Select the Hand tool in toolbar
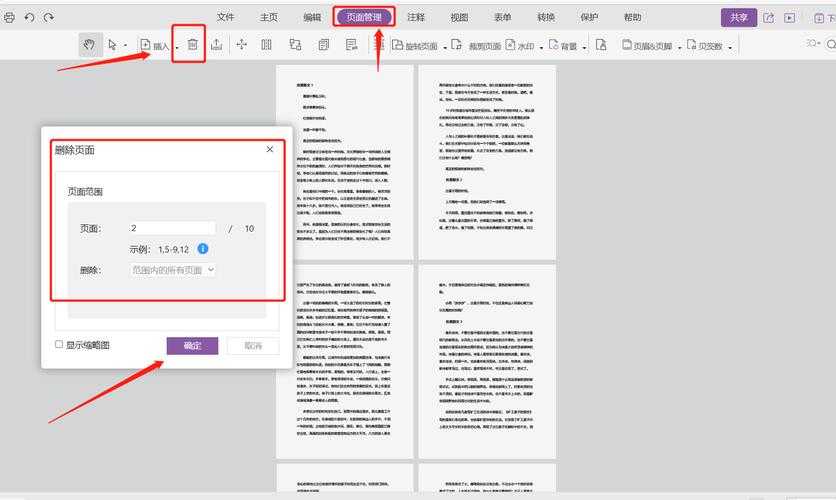This screenshot has width=836, height=500. 89,45
